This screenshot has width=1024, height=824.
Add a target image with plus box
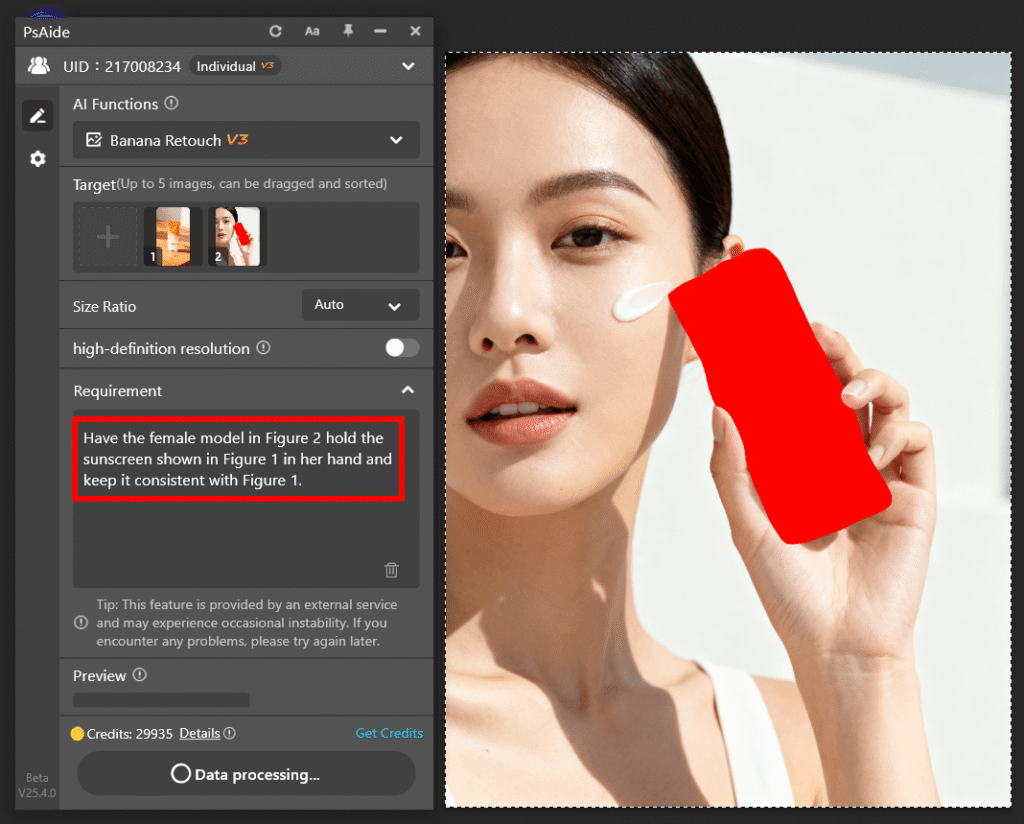(x=107, y=237)
